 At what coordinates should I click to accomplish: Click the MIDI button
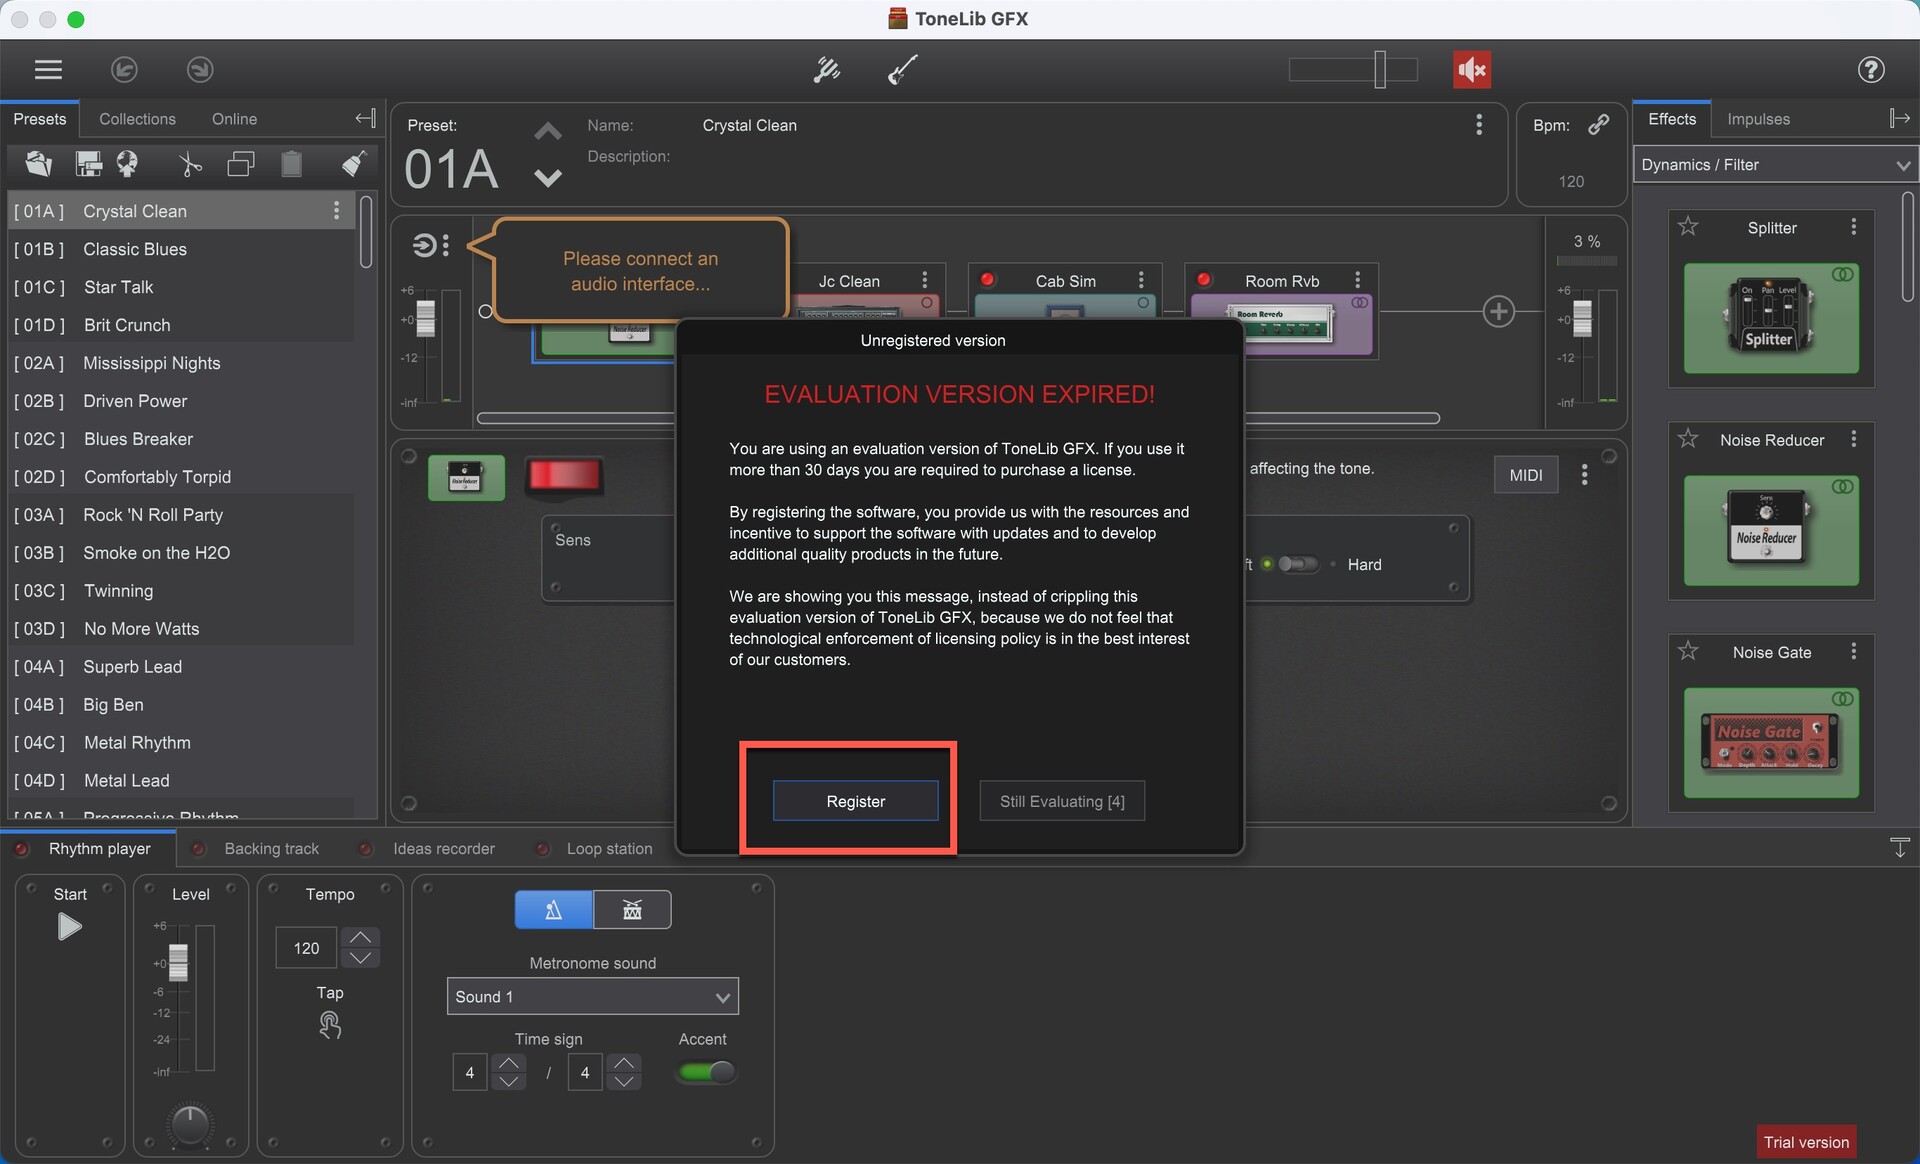1525,475
